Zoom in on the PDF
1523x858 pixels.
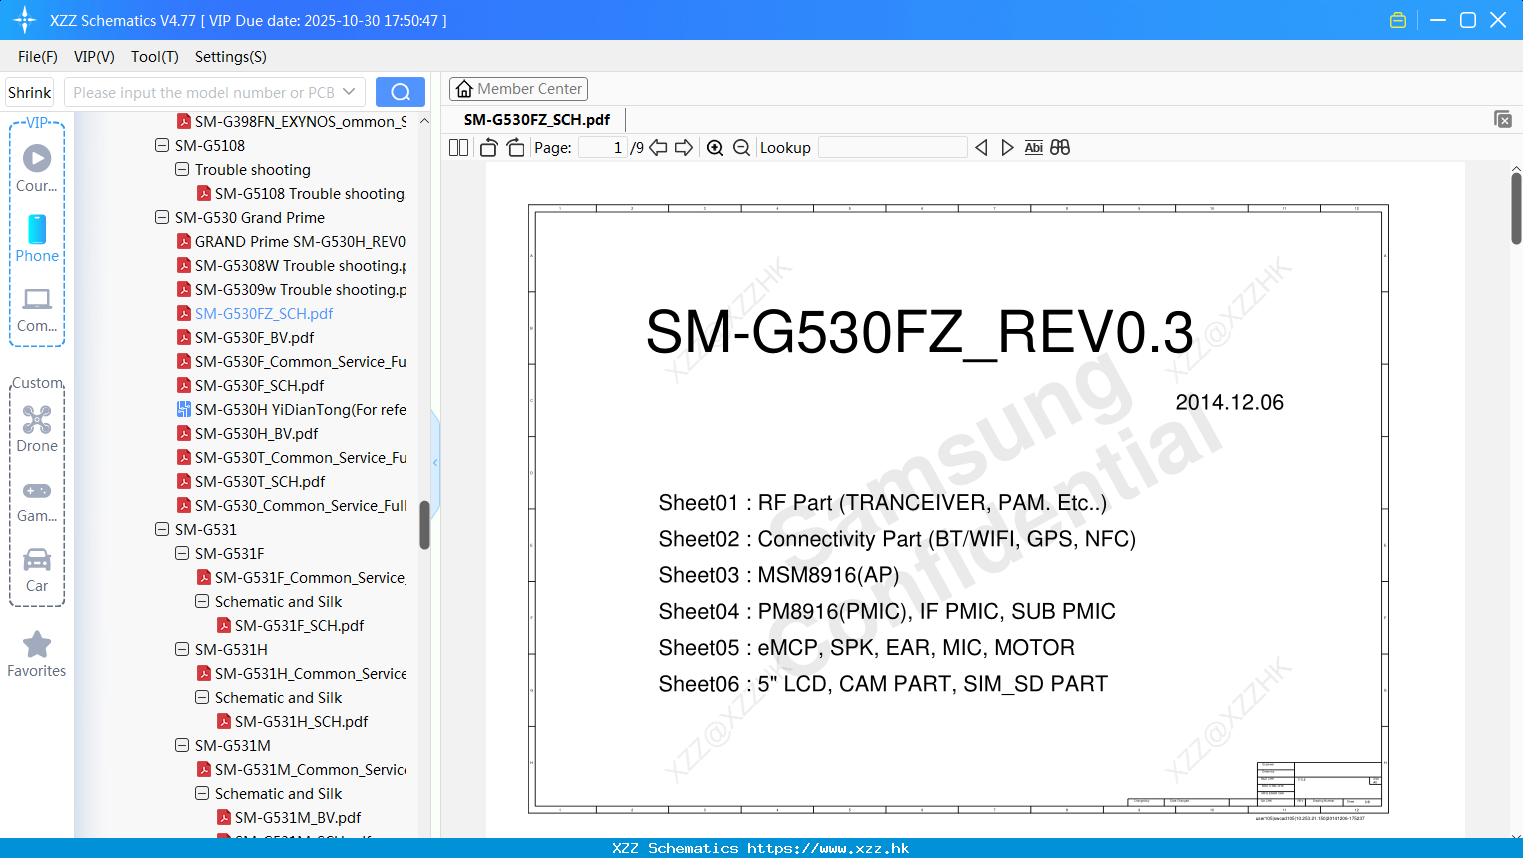[x=715, y=147]
